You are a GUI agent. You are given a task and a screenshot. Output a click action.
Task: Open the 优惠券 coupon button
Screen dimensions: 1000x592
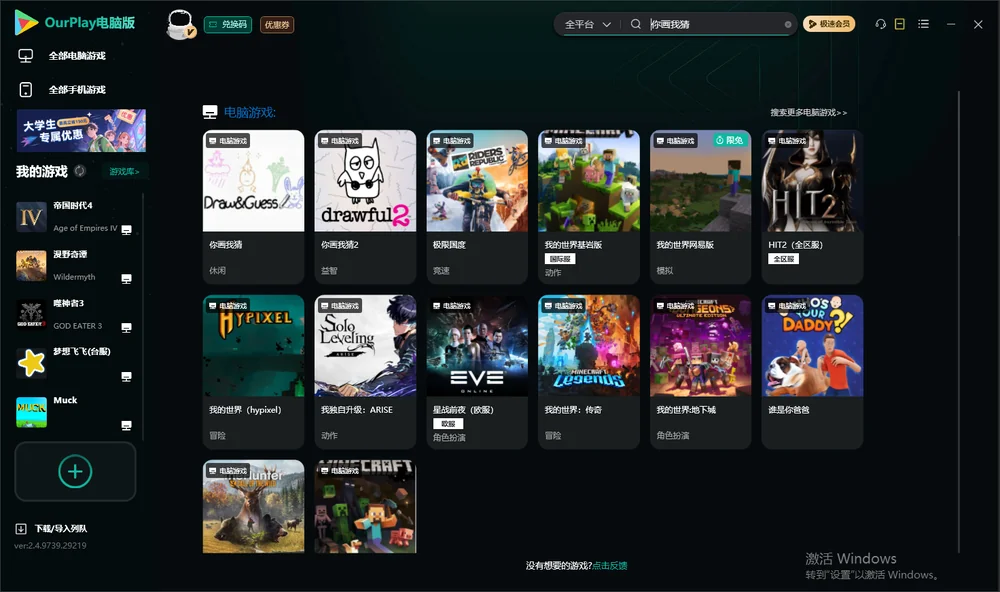[x=277, y=25]
